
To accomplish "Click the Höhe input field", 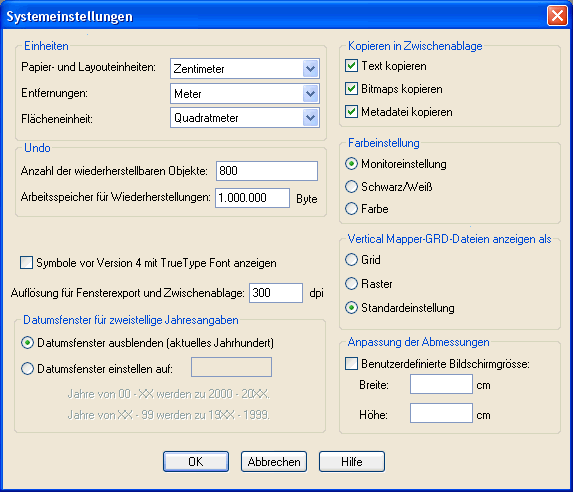I will [x=441, y=413].
